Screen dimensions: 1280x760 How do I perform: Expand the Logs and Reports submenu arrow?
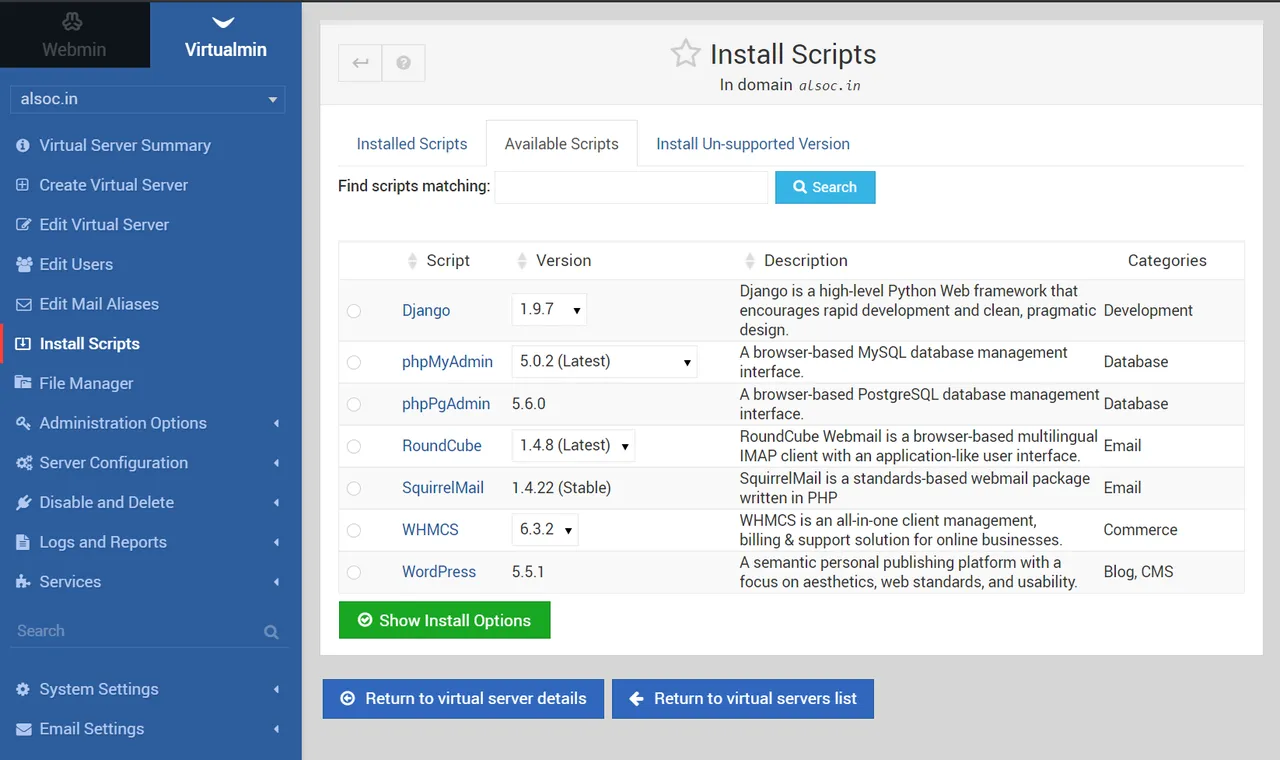276,543
